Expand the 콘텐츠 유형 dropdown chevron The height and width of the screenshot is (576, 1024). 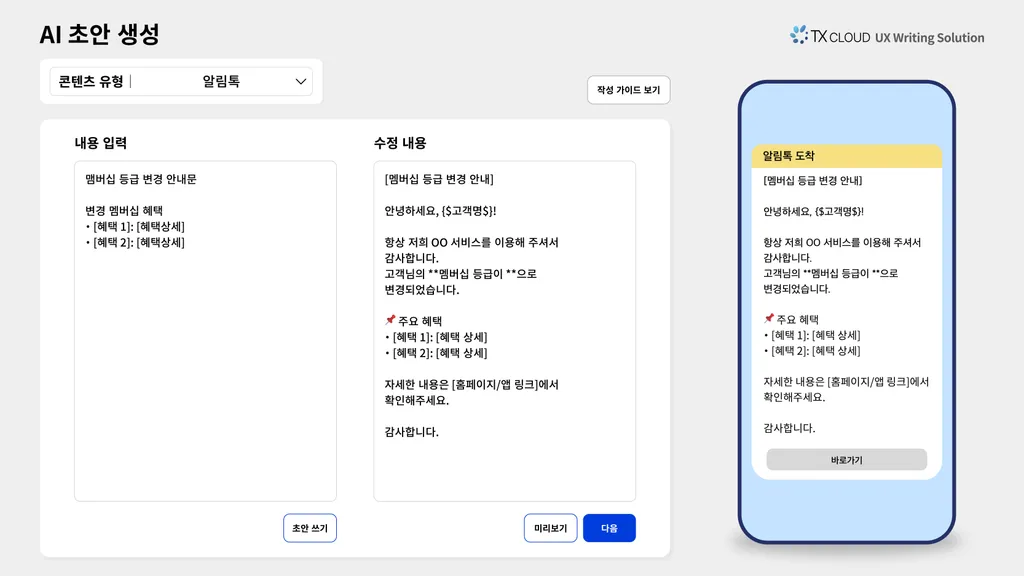300,82
